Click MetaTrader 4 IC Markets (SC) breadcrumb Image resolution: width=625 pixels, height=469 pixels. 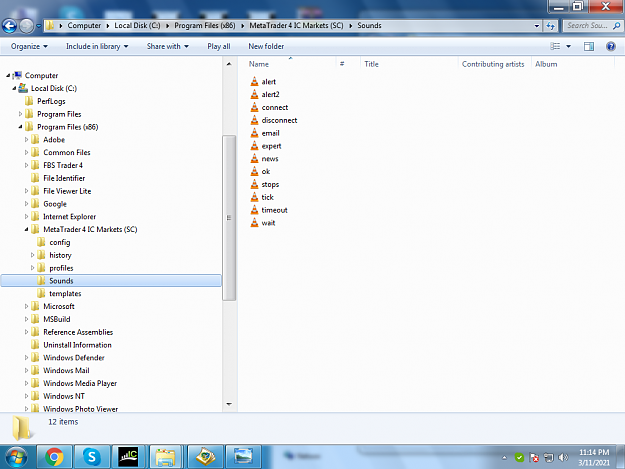tap(296, 26)
